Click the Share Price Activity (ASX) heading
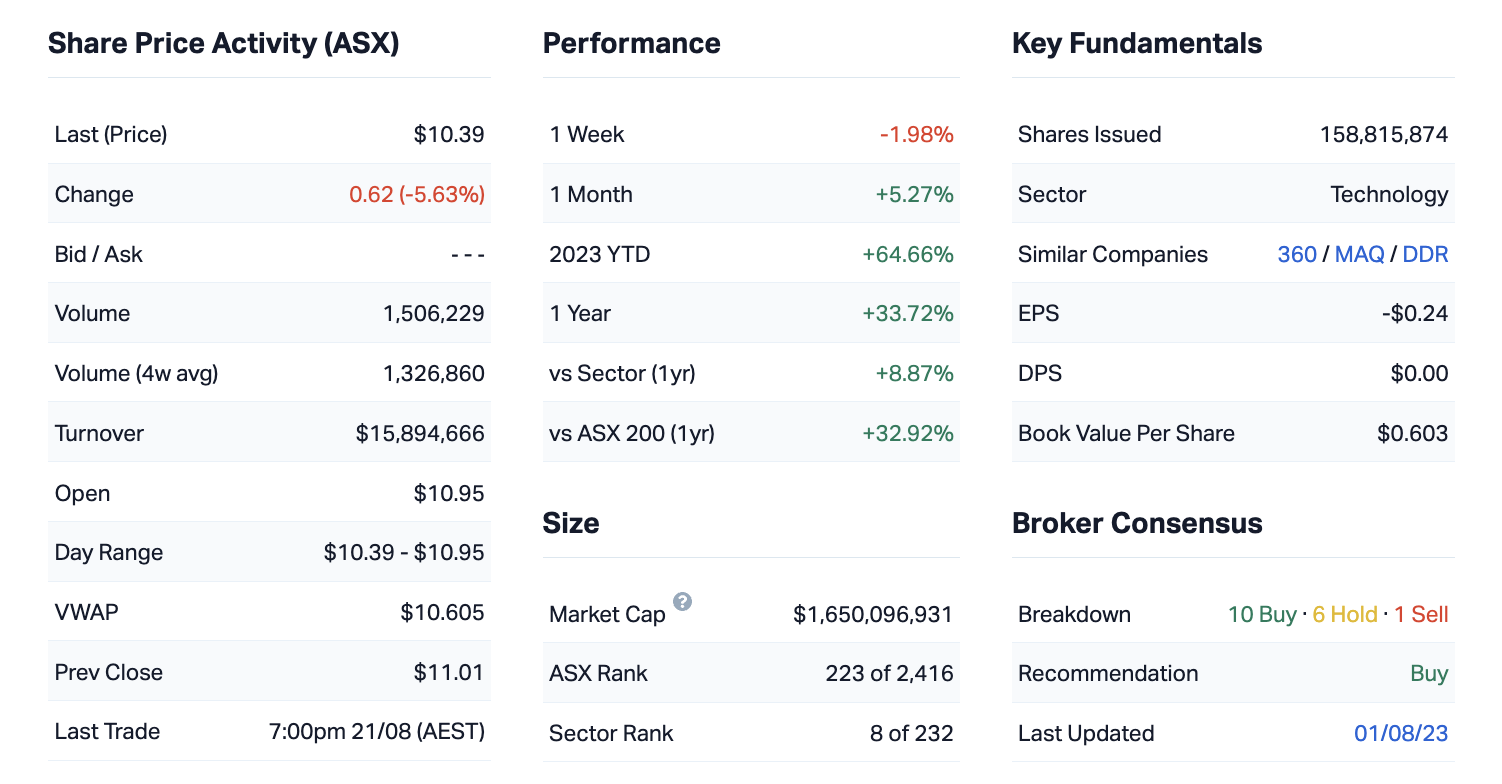Screen dimensions: 1502x784 [223, 43]
